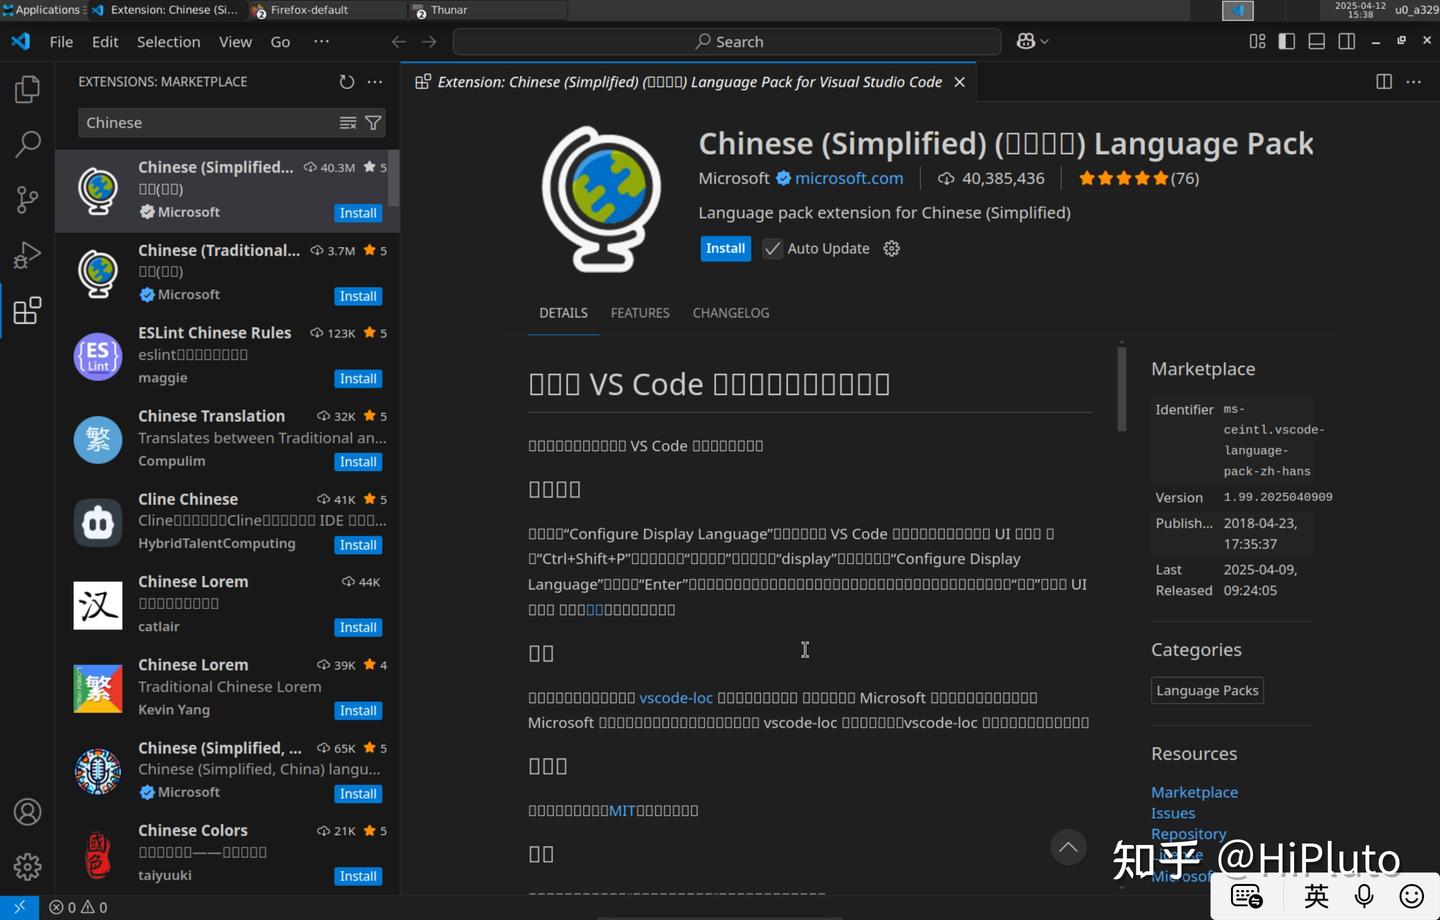Image resolution: width=1440 pixels, height=920 pixels.
Task: Open the gear dropdown next to Auto Update
Action: (891, 248)
